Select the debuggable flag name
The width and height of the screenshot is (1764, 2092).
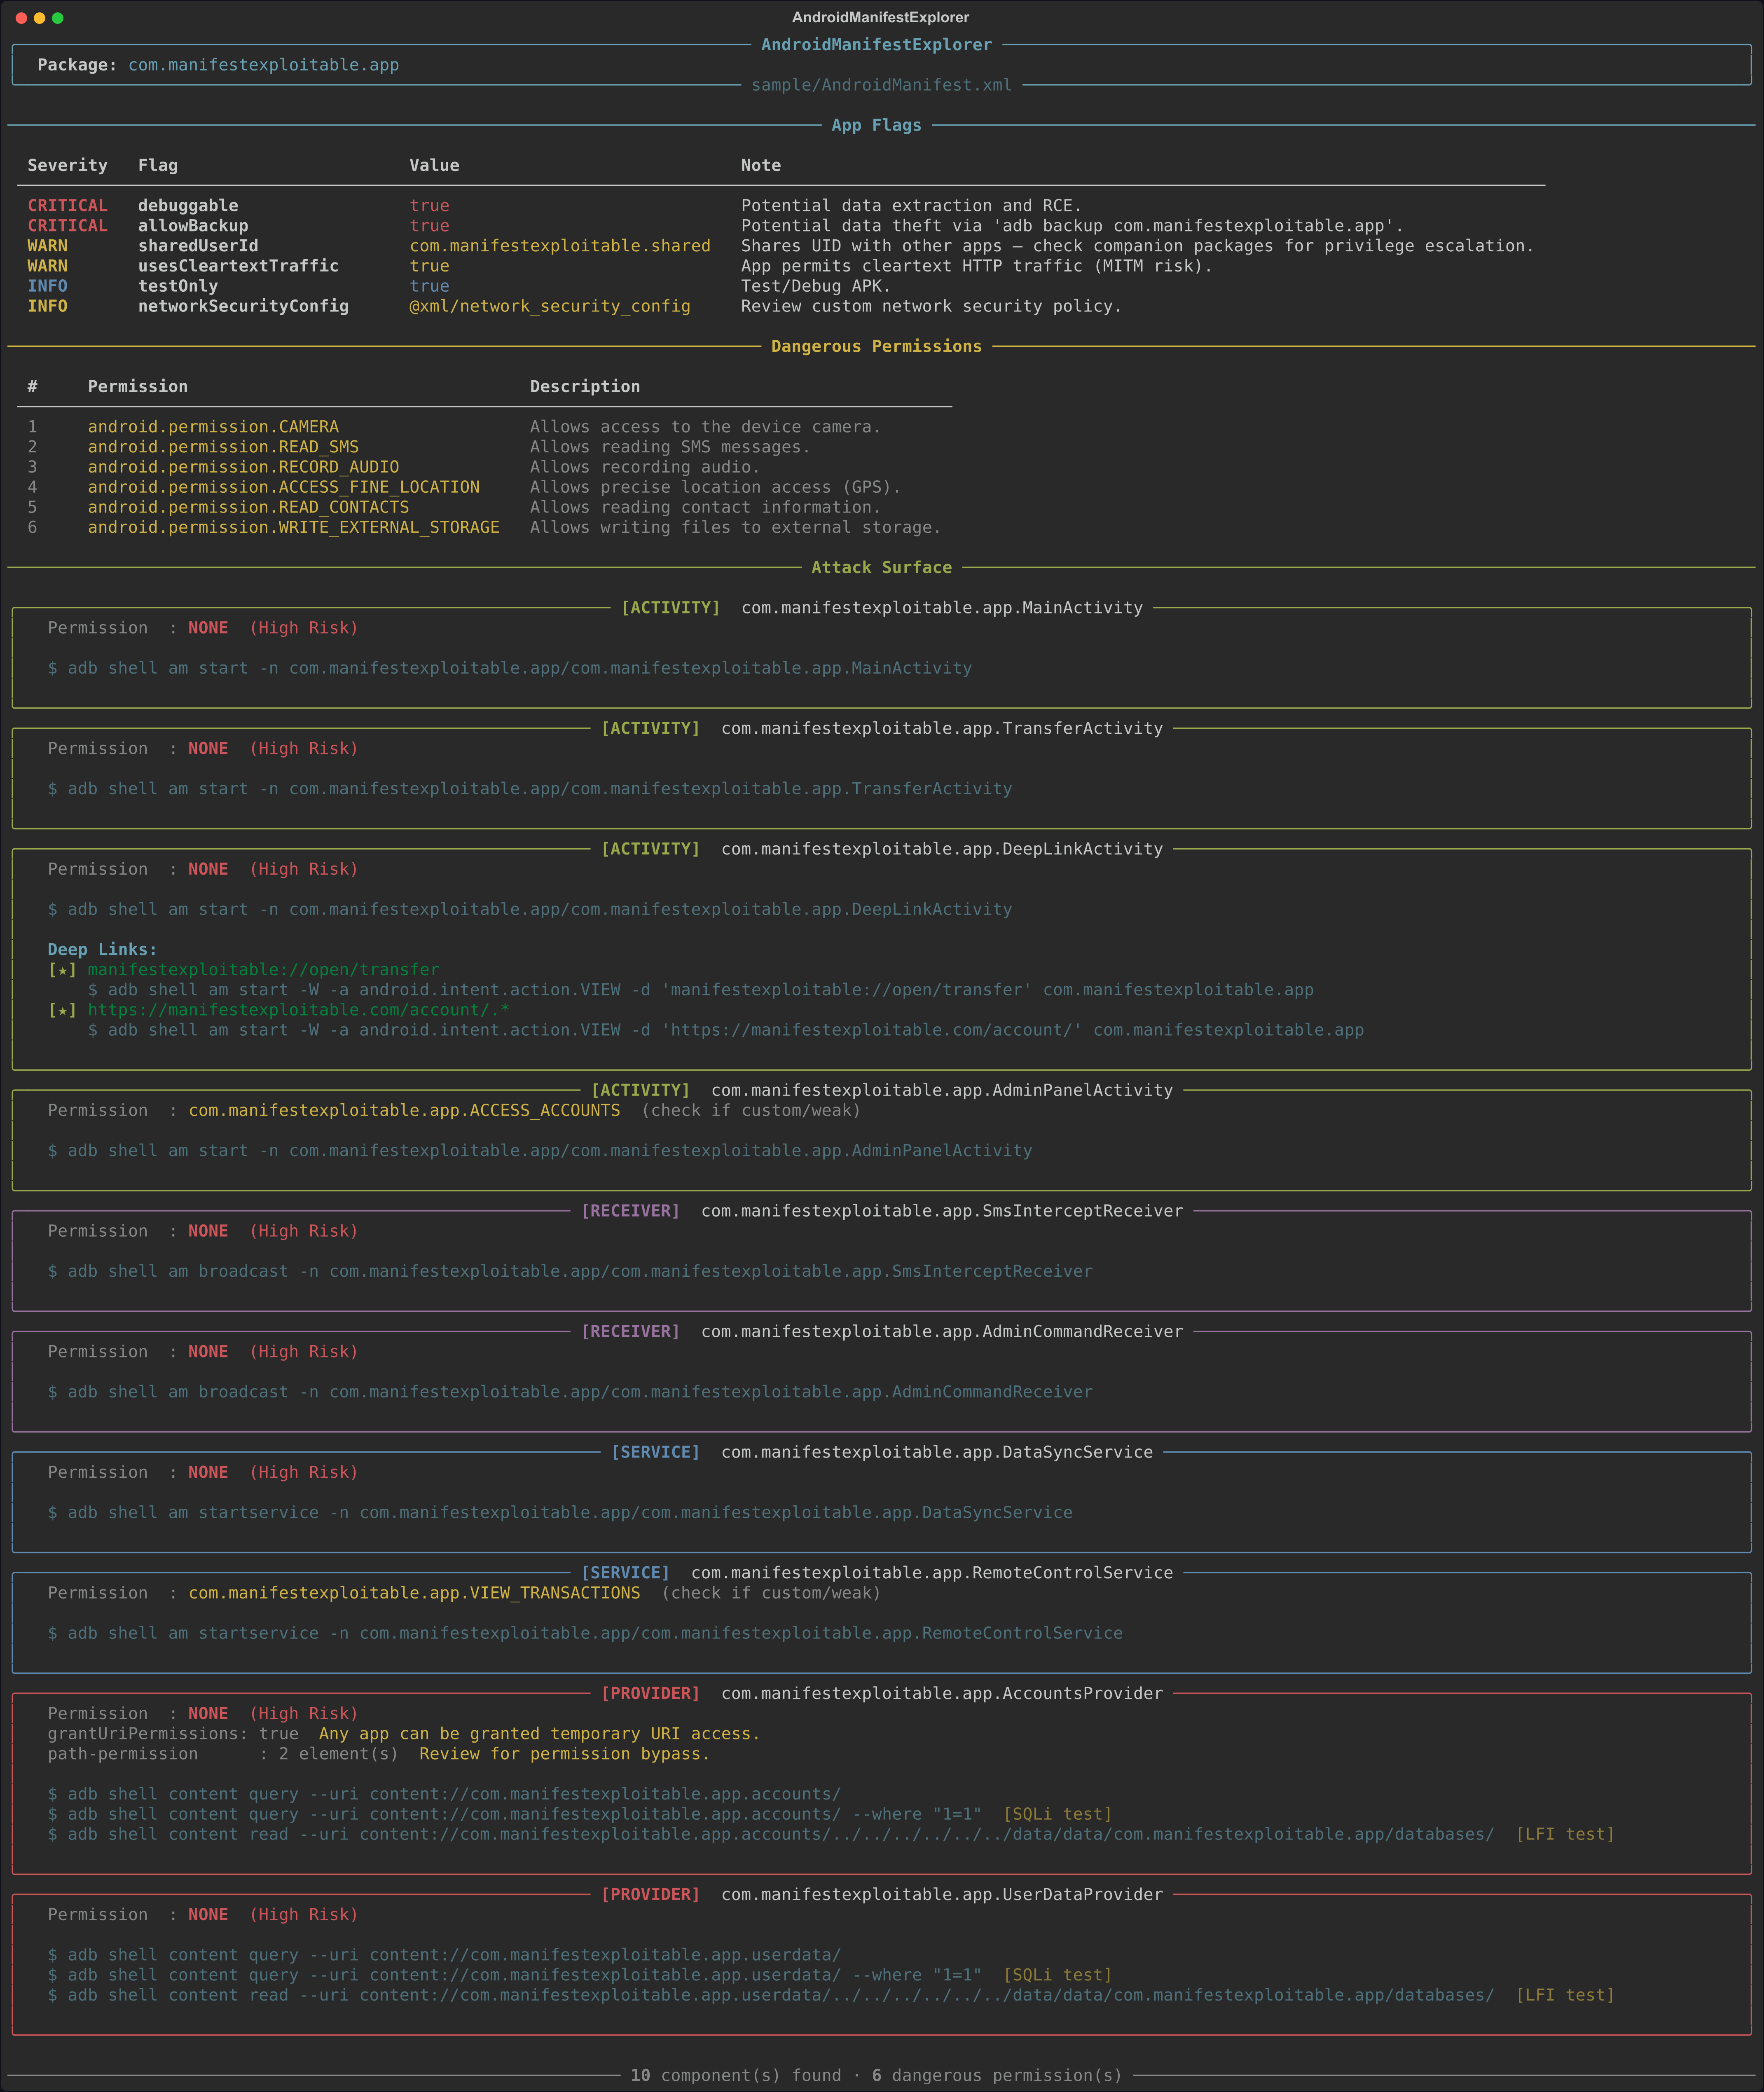[188, 206]
